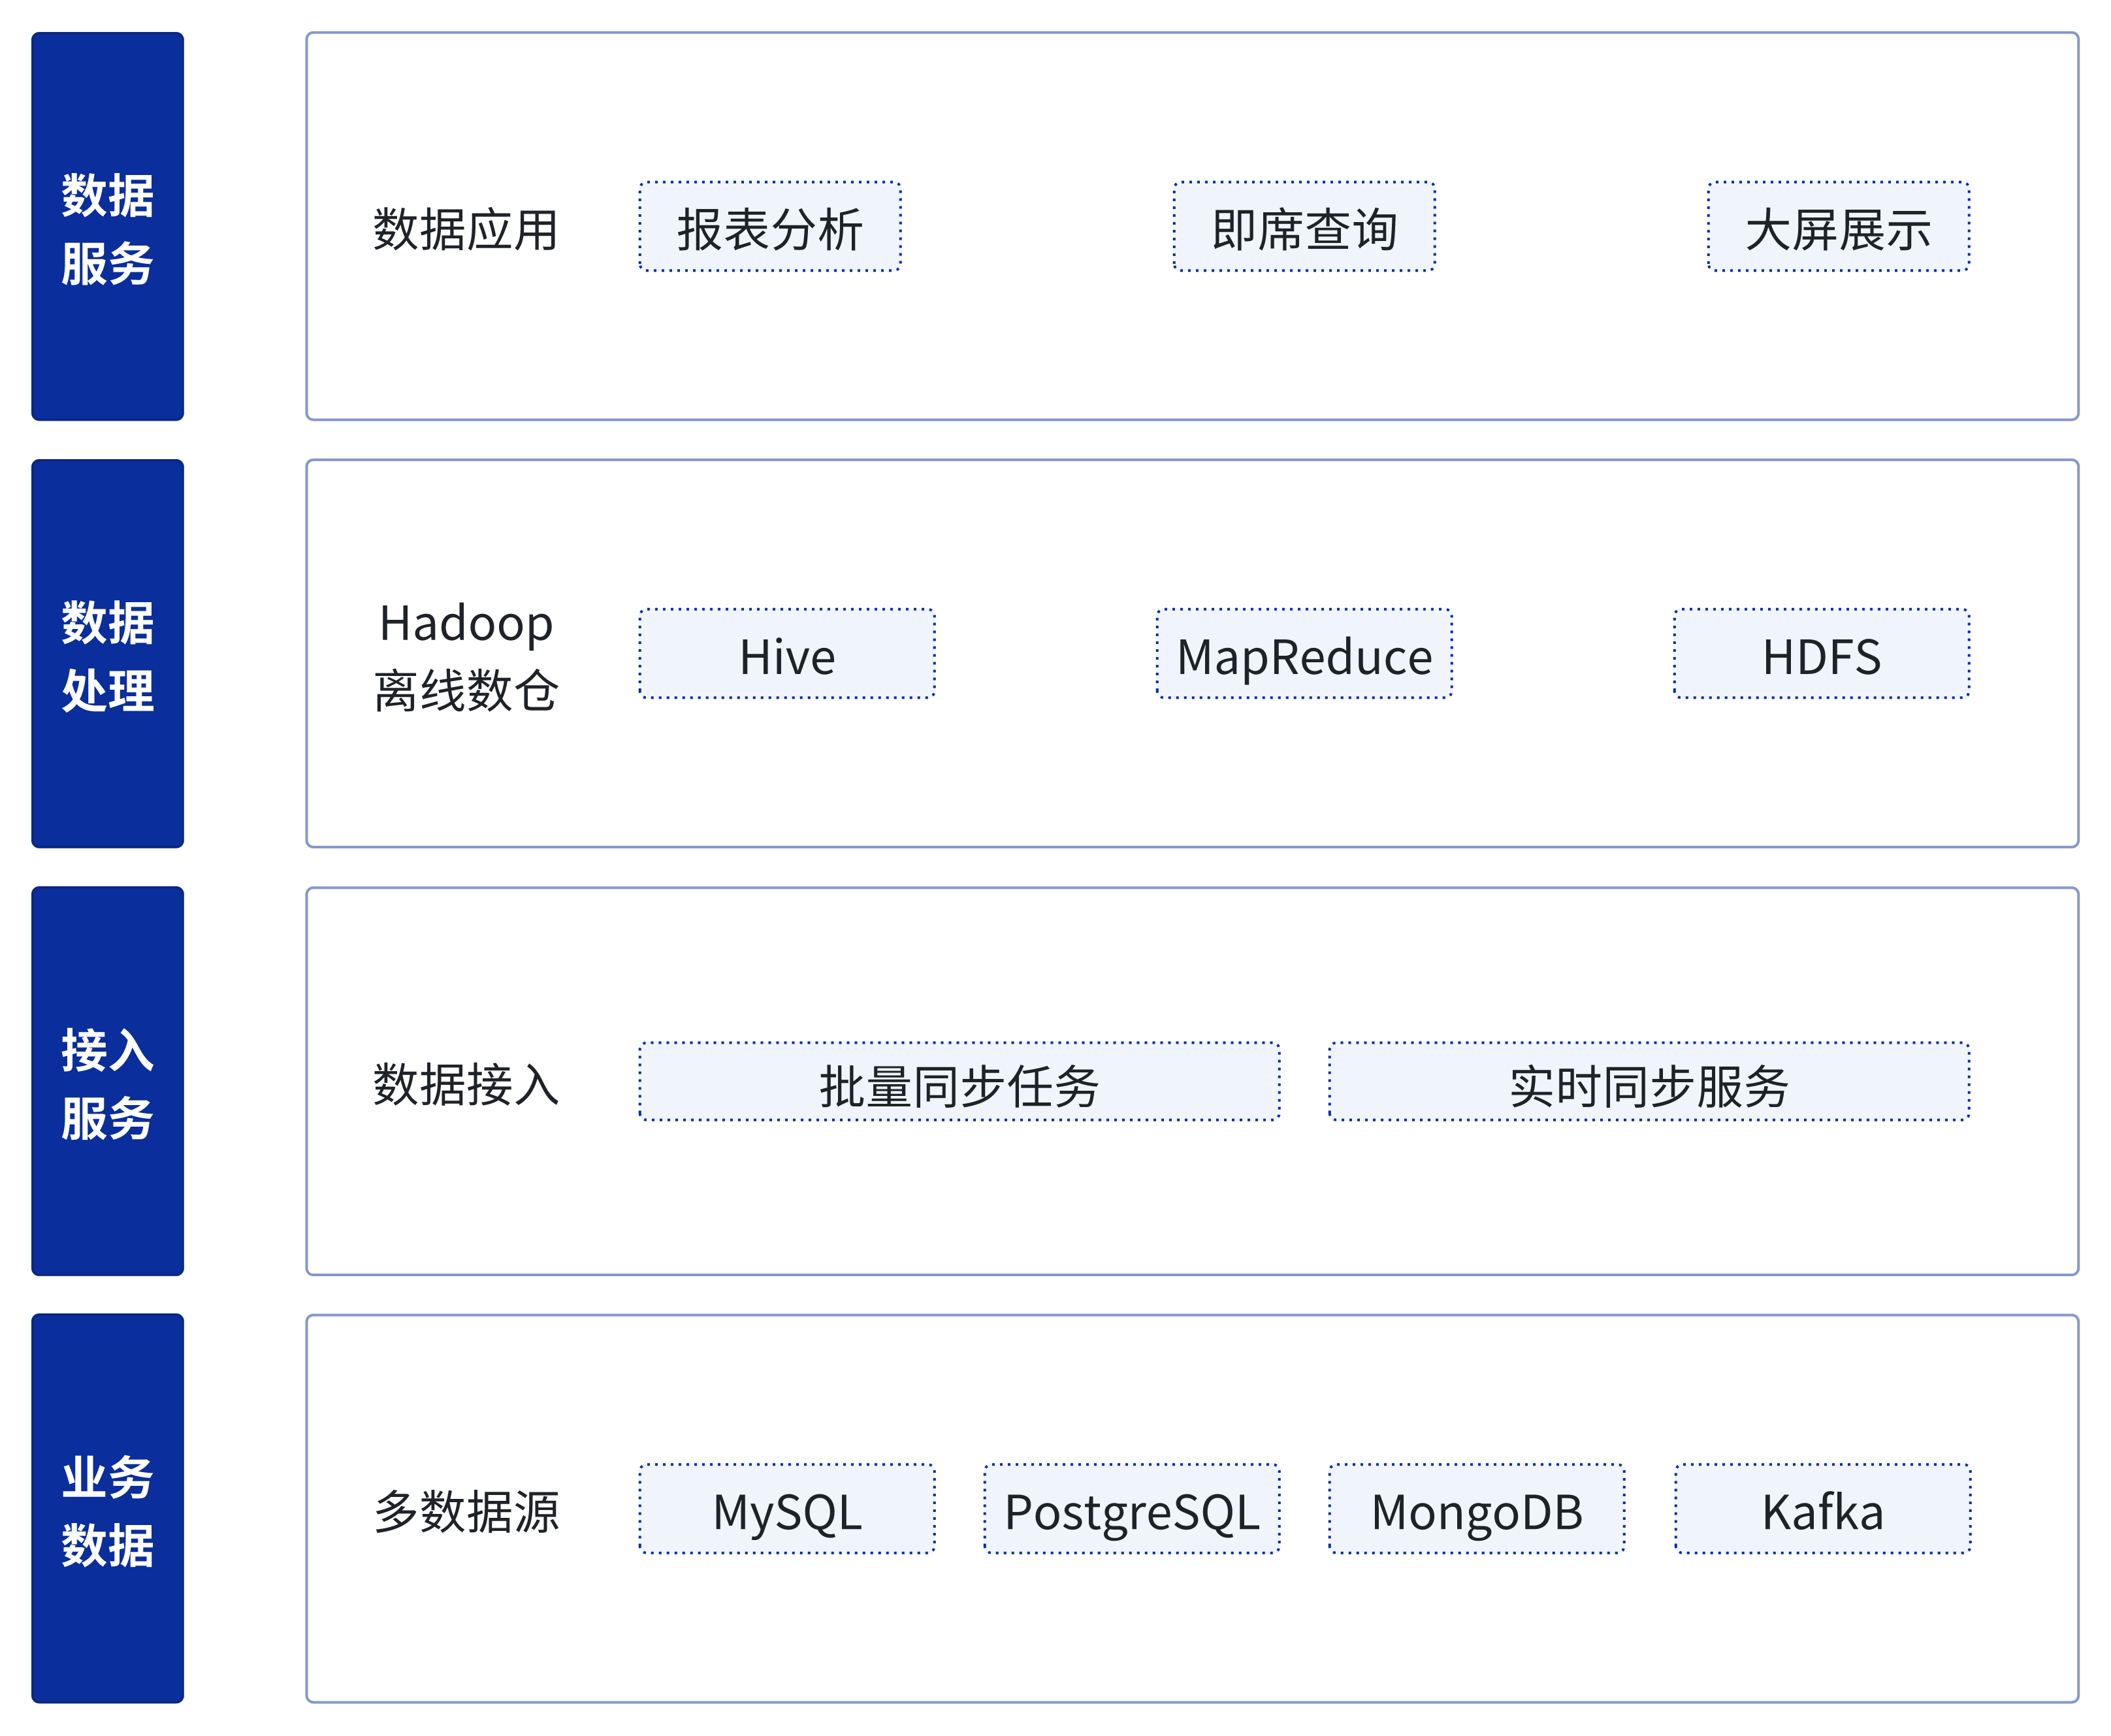Select the 大屏展示 box
This screenshot has width=2111, height=1736.
coord(1838,227)
